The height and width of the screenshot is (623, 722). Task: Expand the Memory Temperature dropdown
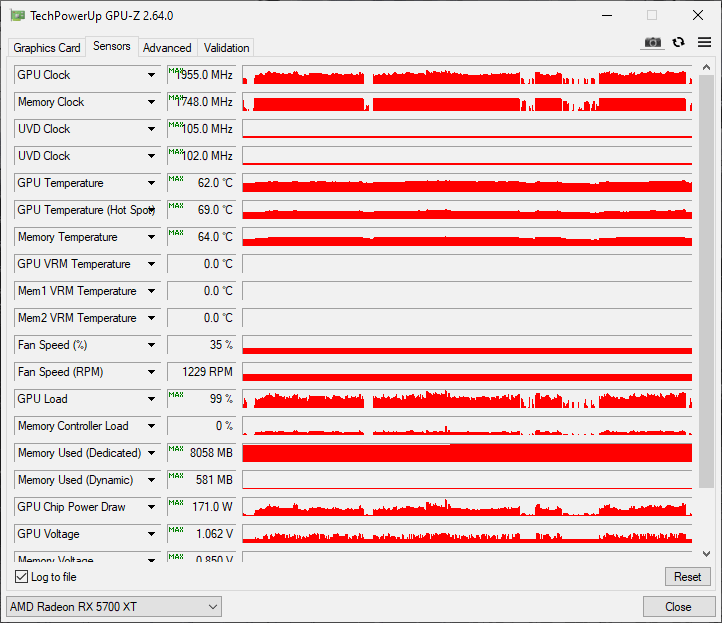pyautogui.click(x=151, y=237)
